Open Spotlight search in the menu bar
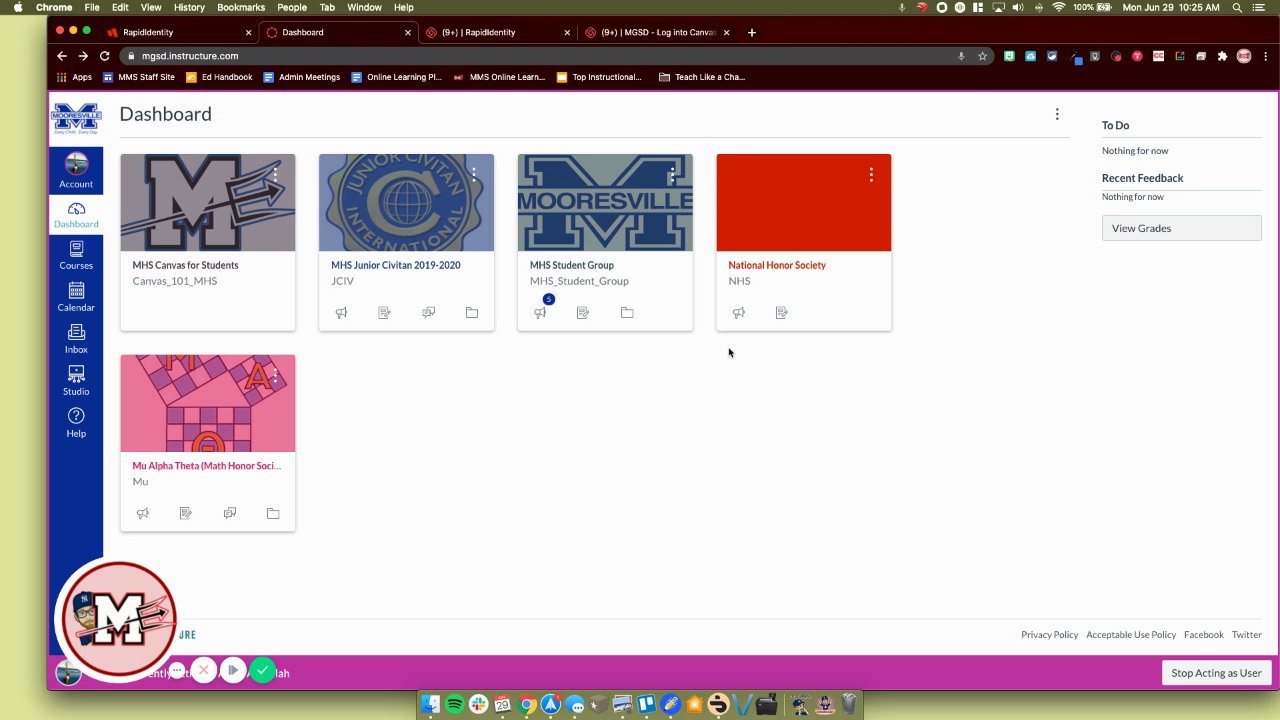 1237,7
